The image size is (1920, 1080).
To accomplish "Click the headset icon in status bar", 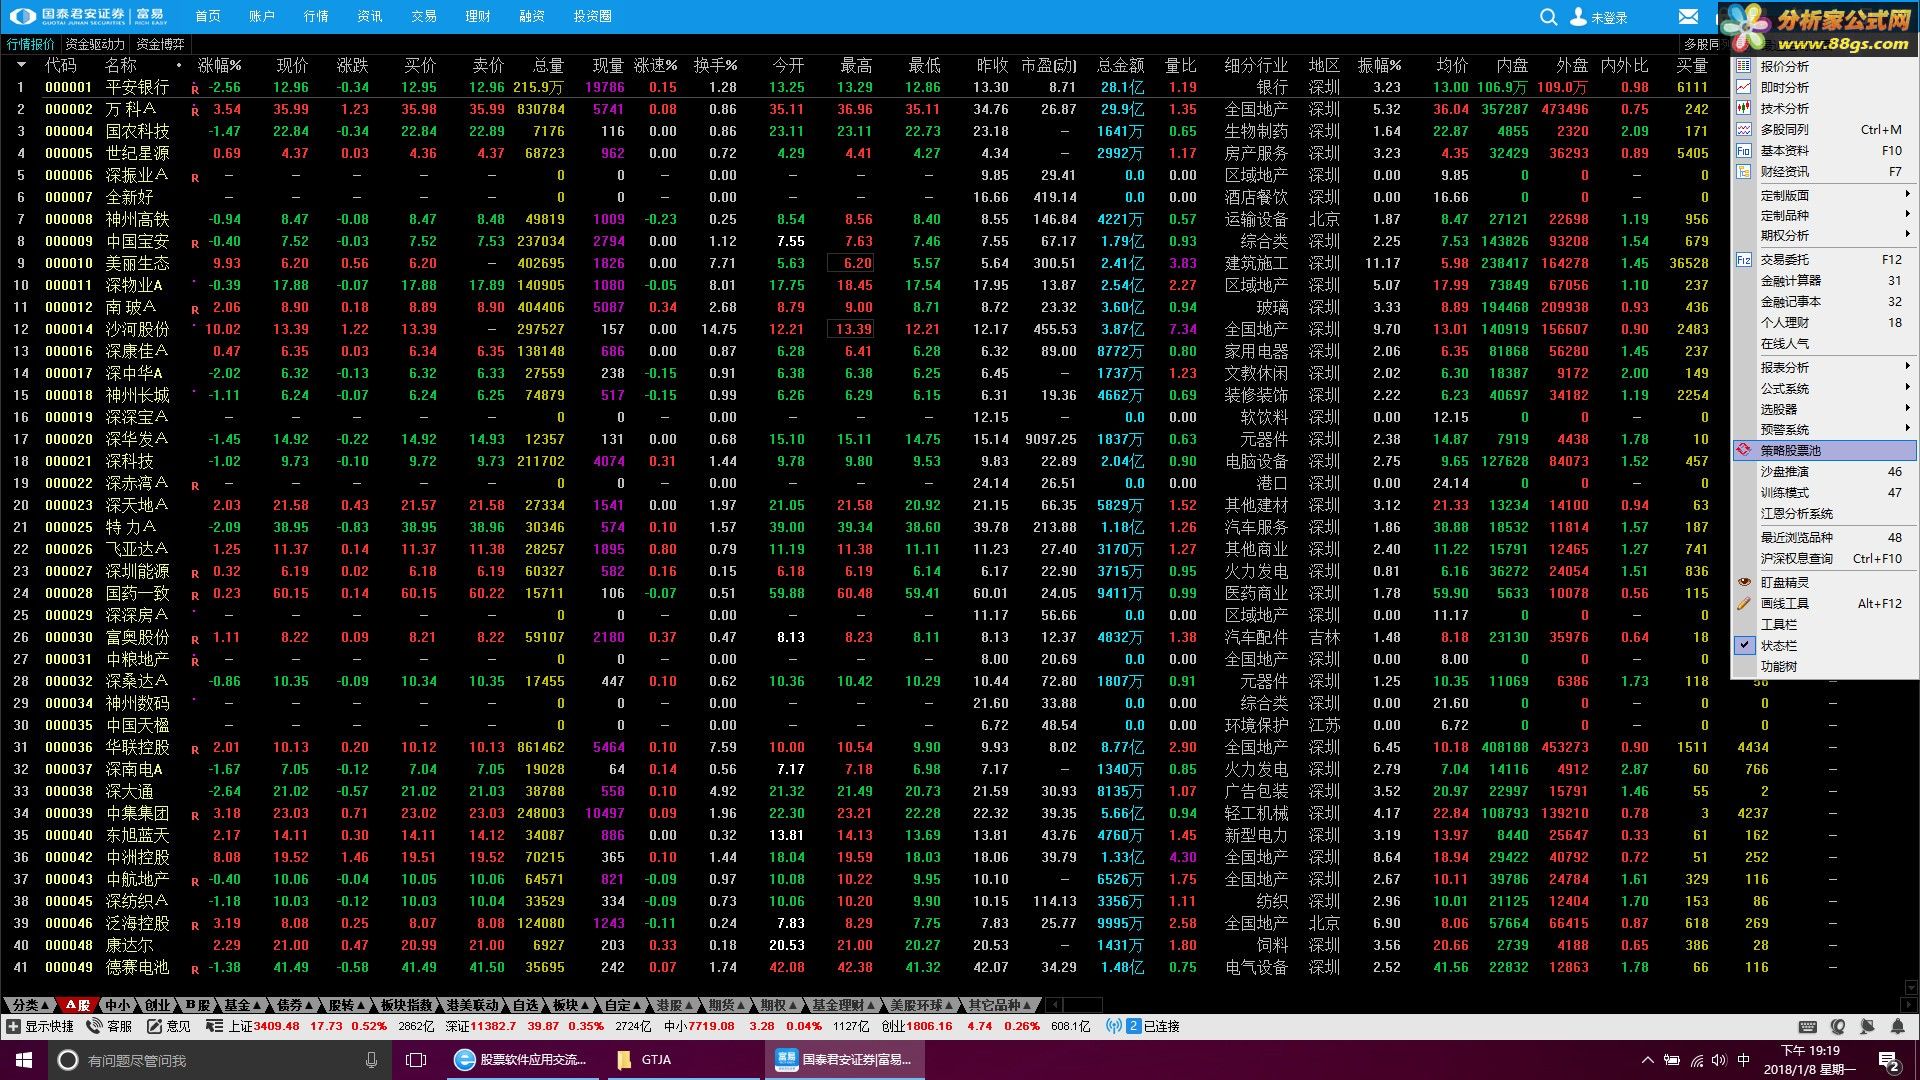I will point(1838,1026).
